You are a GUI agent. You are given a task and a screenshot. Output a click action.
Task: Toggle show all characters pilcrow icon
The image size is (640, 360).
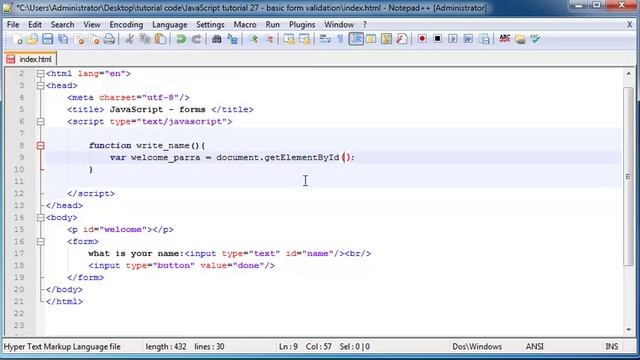point(340,39)
